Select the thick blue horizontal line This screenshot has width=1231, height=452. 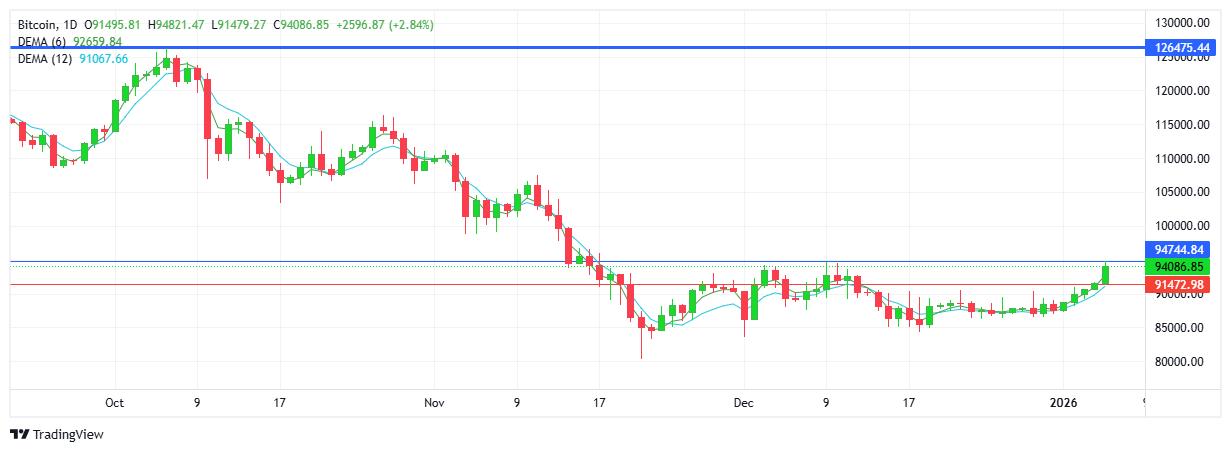(x=600, y=47)
